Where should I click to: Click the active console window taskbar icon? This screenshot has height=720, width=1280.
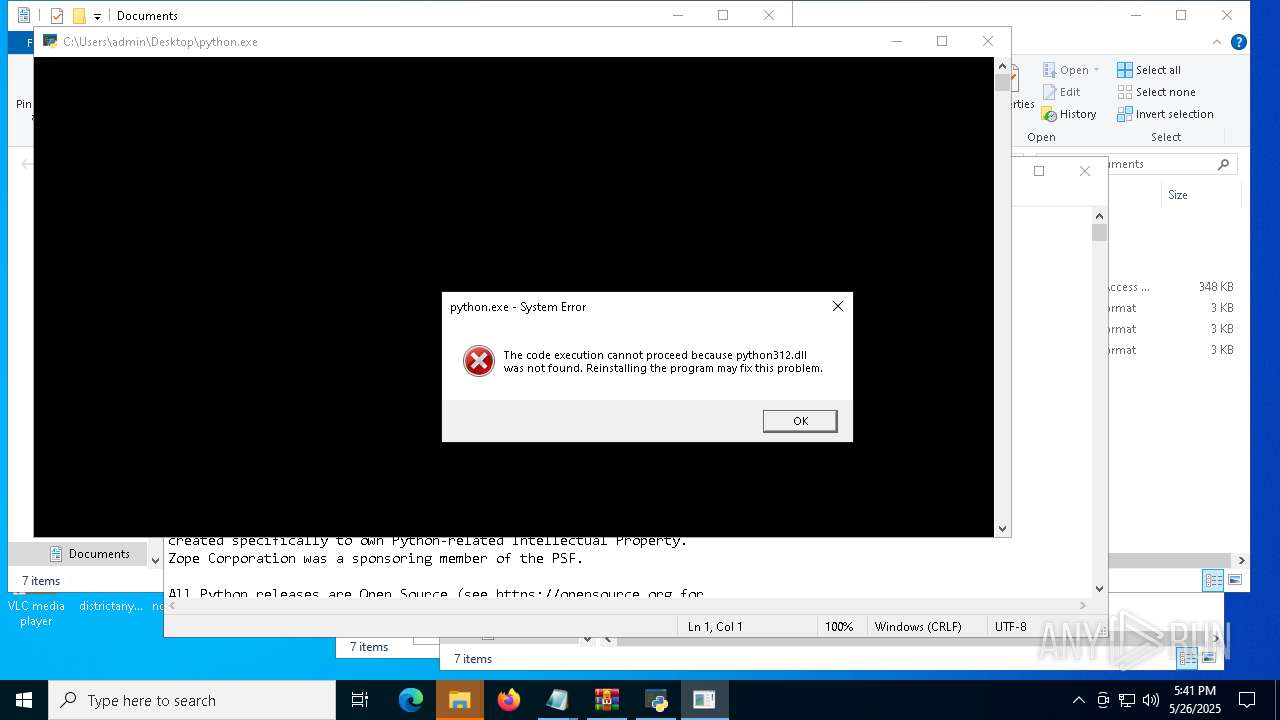pyautogui.click(x=705, y=700)
